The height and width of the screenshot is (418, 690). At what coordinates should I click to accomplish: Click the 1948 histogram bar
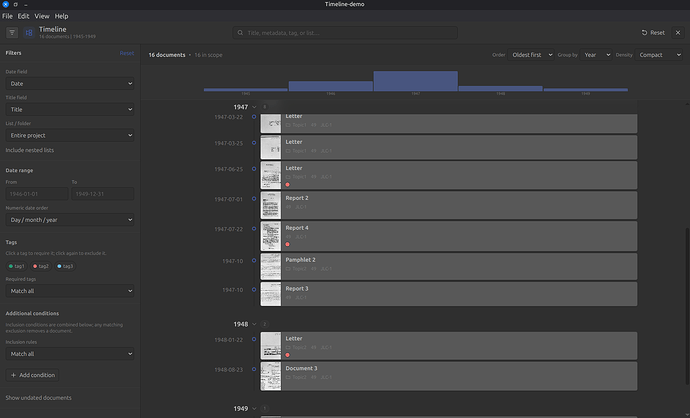(x=500, y=89)
